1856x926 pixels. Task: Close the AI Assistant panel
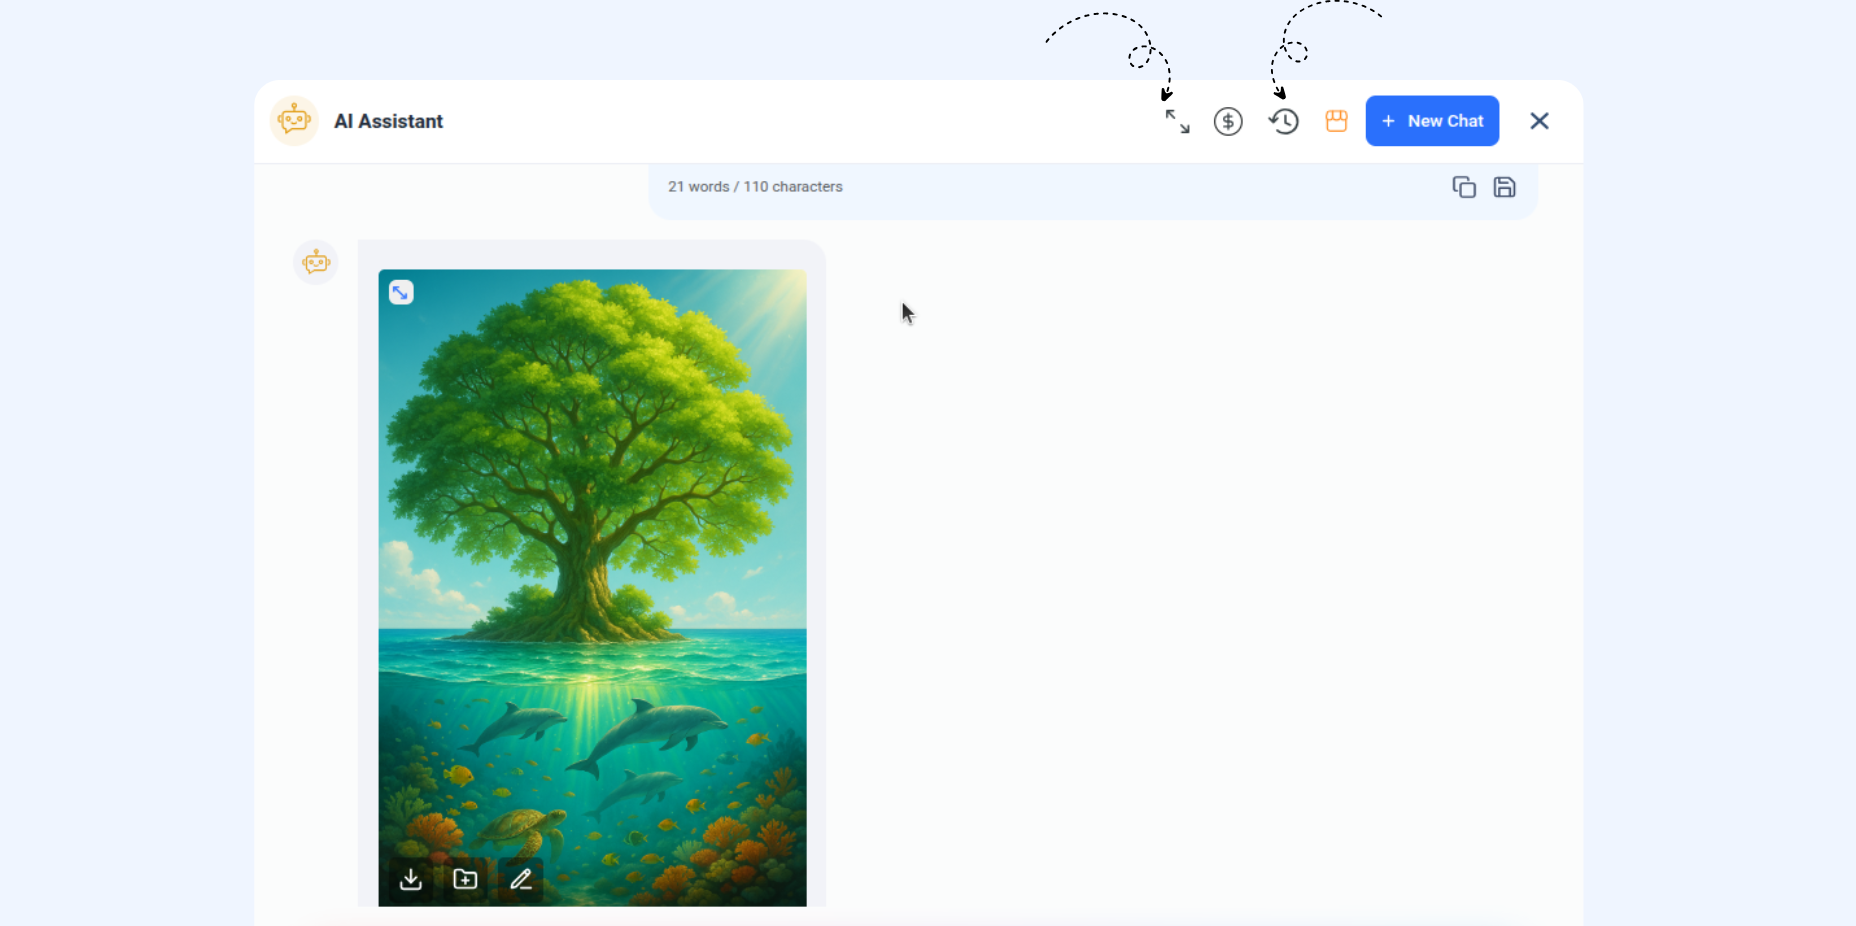(1539, 121)
